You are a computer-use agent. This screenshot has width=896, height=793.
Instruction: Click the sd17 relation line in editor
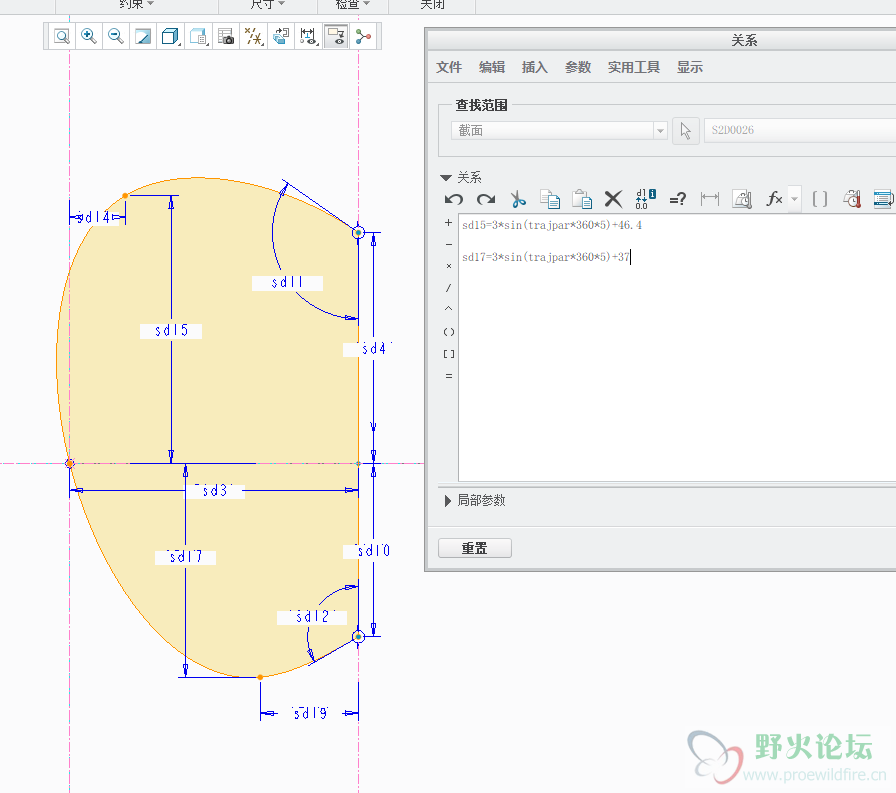(x=546, y=257)
